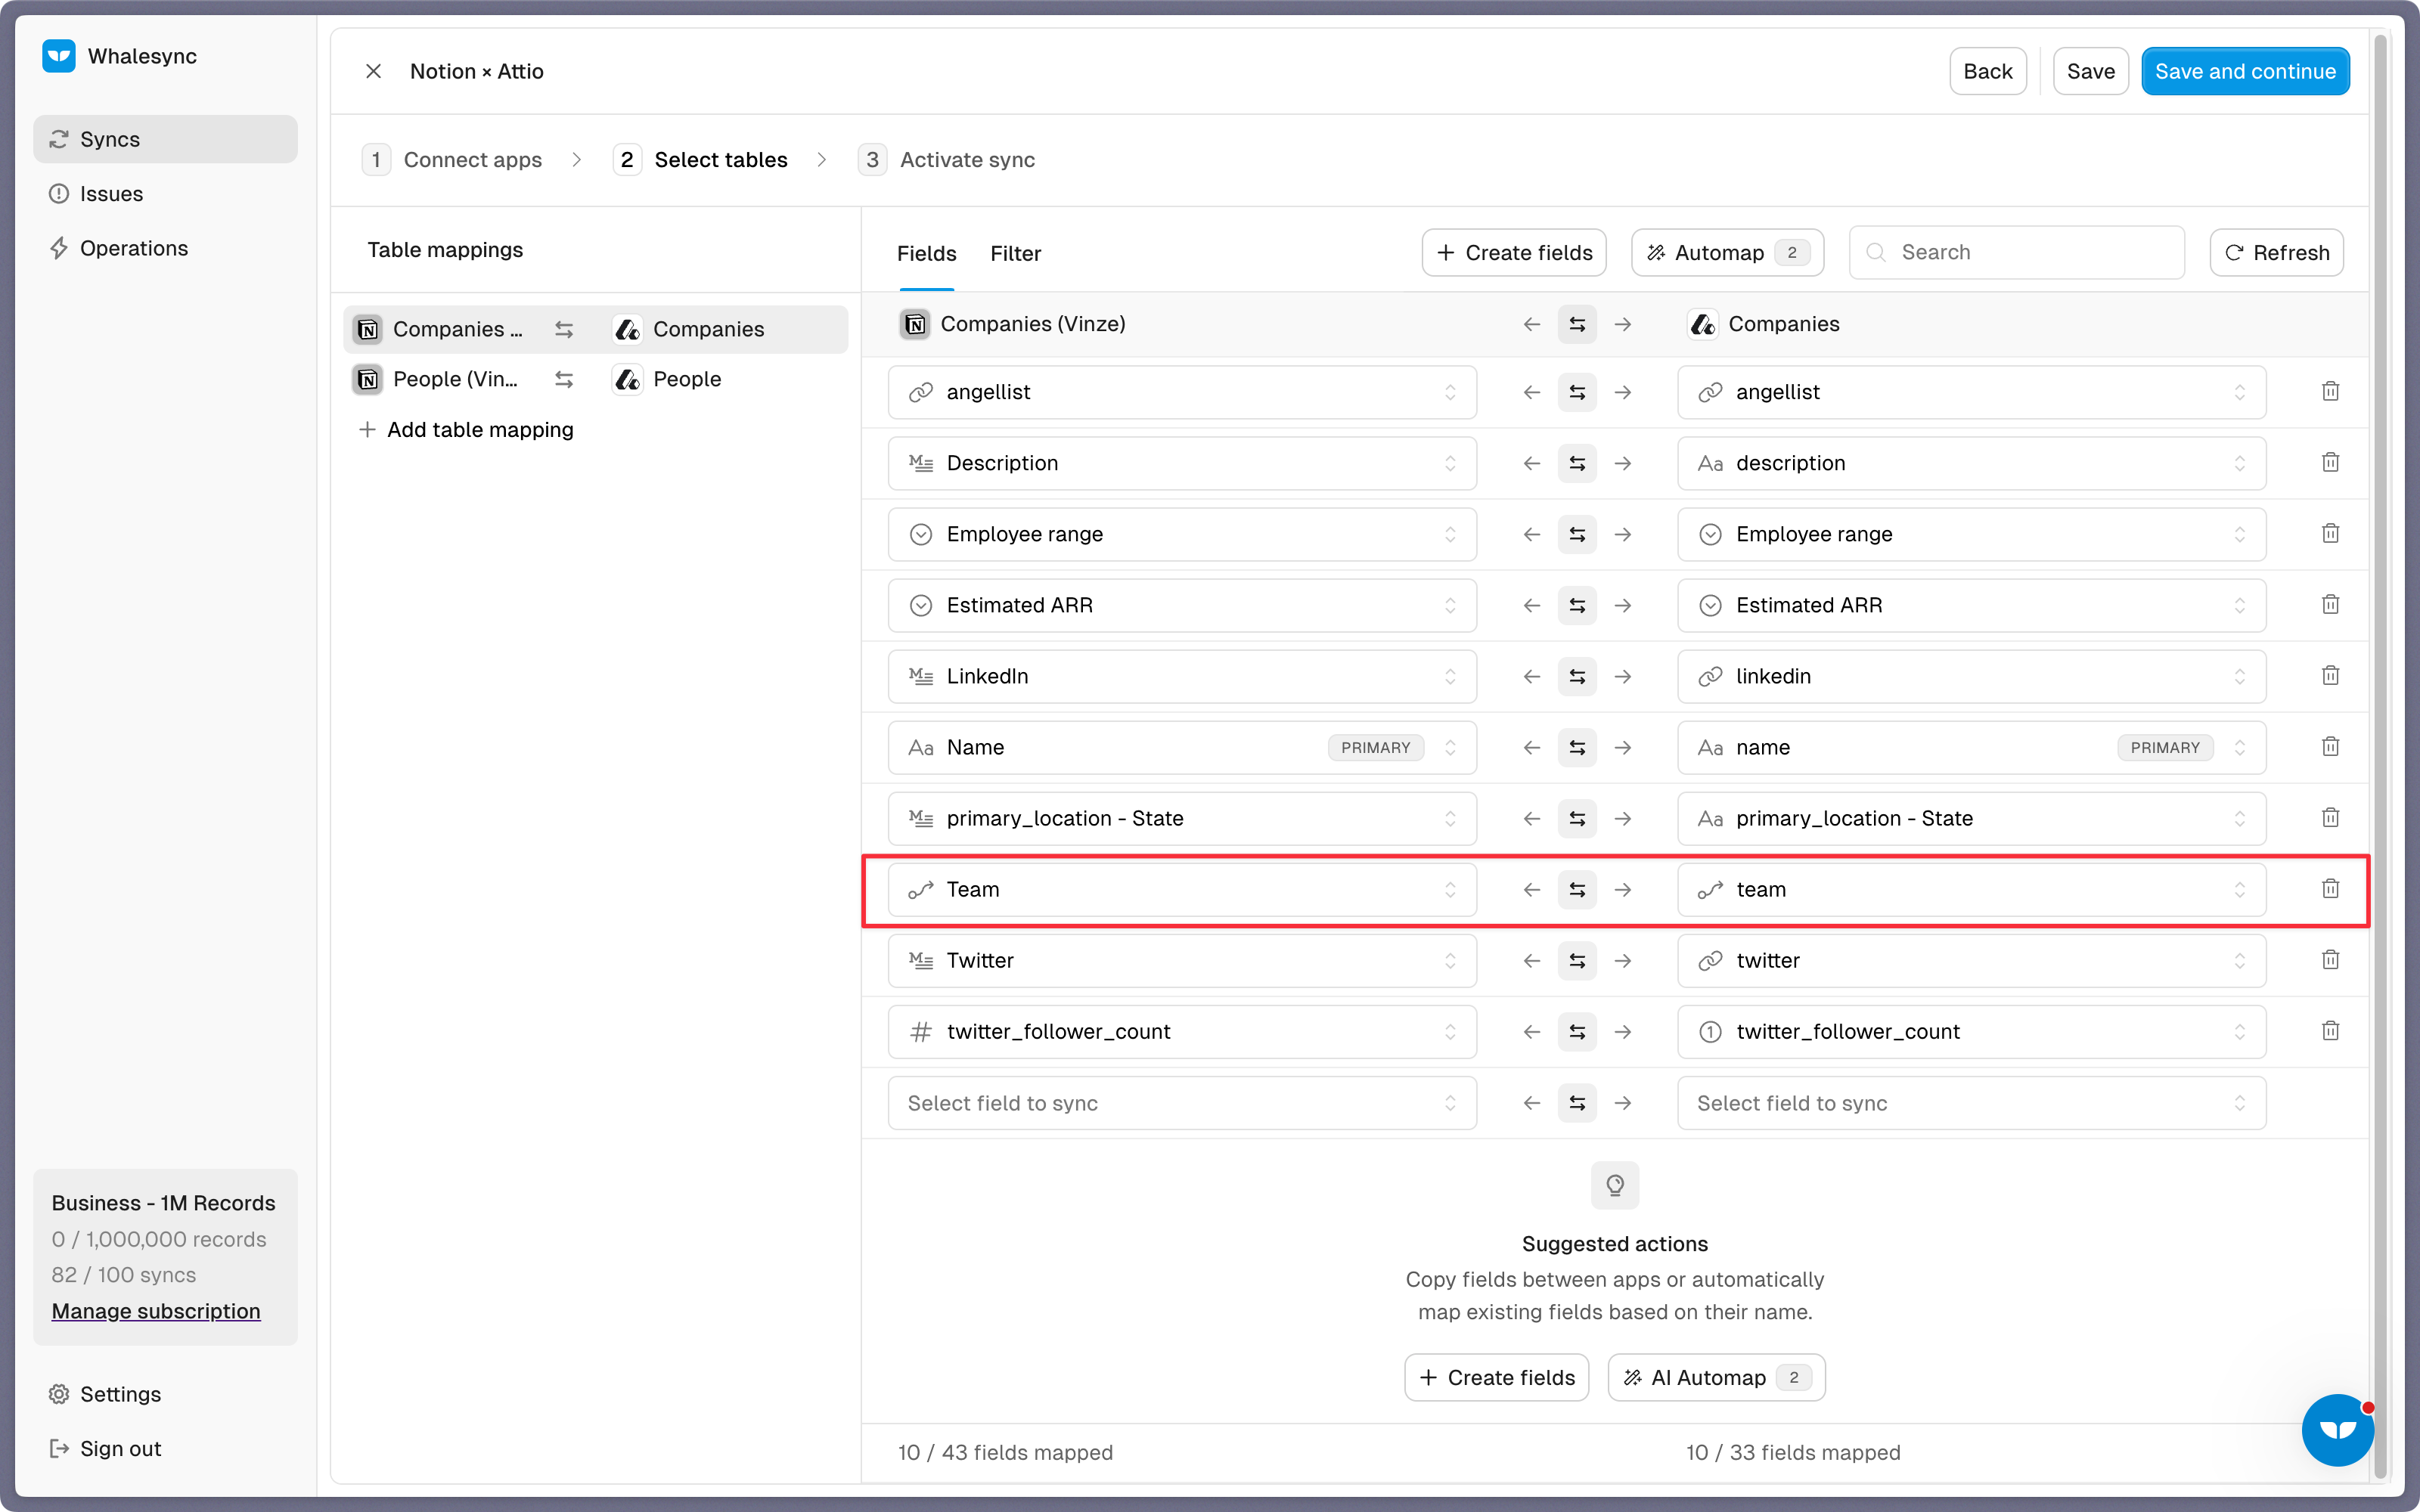The width and height of the screenshot is (2420, 1512).
Task: Click the Save button
Action: tap(2090, 71)
